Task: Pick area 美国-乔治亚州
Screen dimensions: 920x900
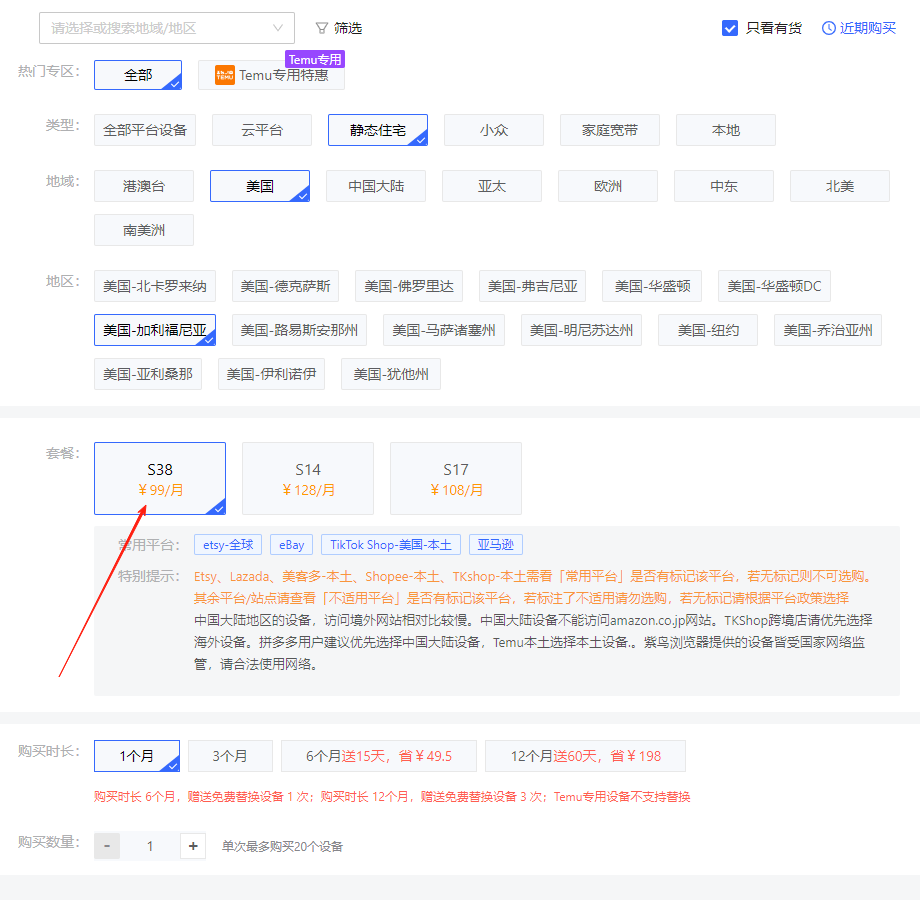Action: pos(828,330)
